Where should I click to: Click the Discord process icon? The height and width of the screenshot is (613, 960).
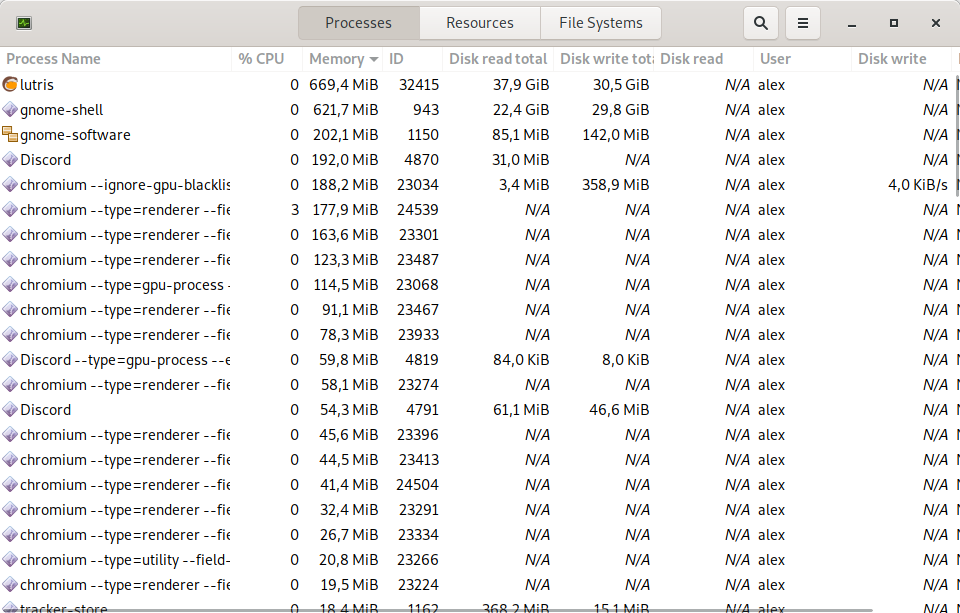[10, 159]
